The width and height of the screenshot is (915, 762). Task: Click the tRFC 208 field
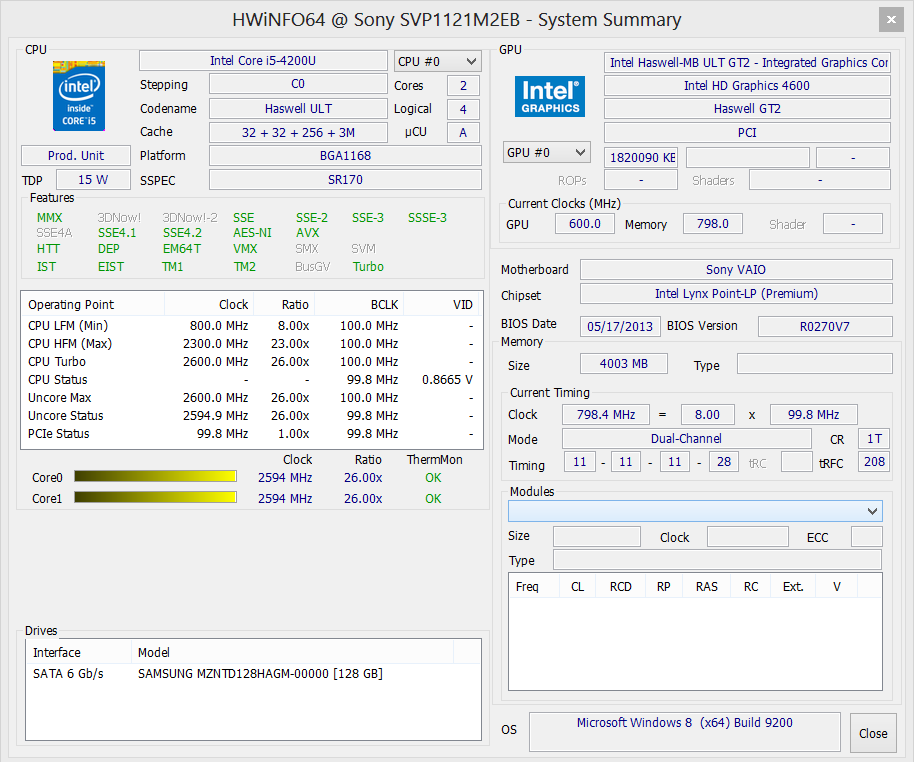coord(874,462)
